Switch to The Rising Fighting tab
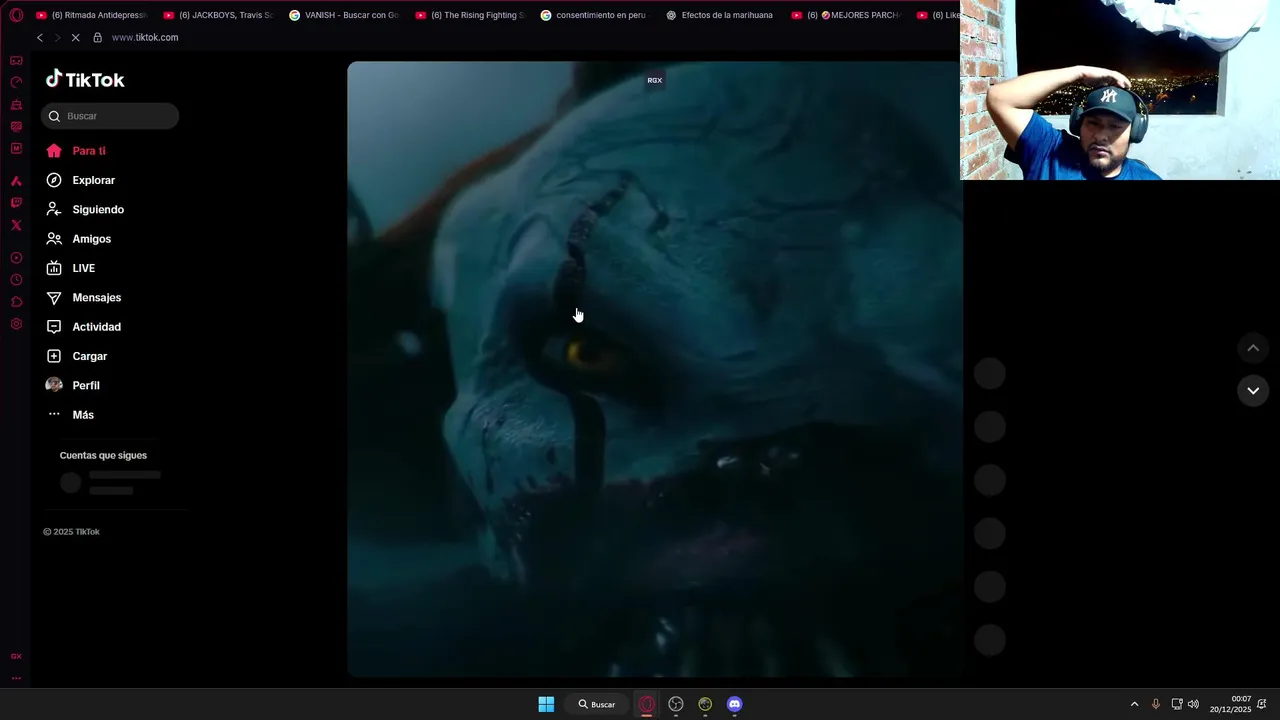The height and width of the screenshot is (720, 1280). coord(470,15)
